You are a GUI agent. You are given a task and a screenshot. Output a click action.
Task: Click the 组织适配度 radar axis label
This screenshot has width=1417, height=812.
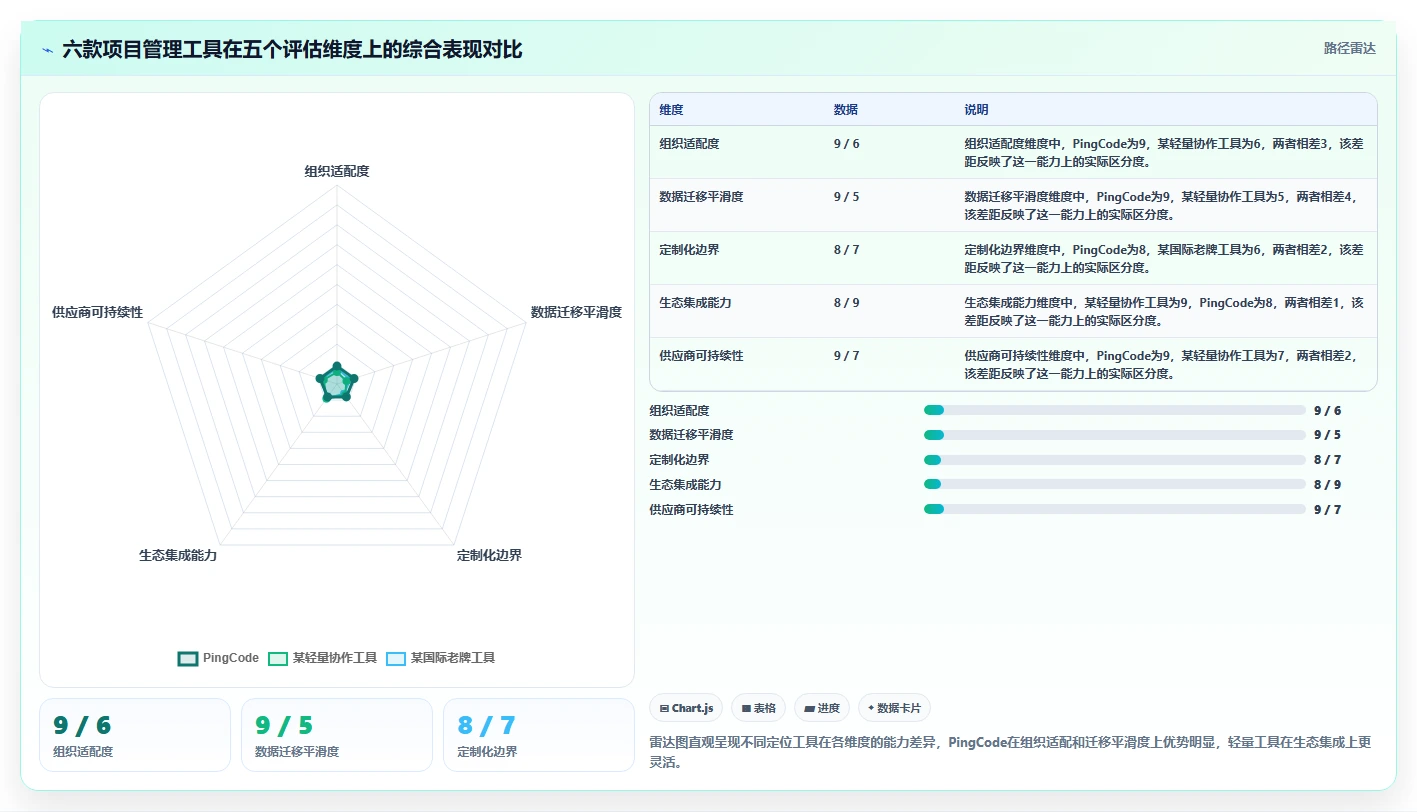[337, 171]
